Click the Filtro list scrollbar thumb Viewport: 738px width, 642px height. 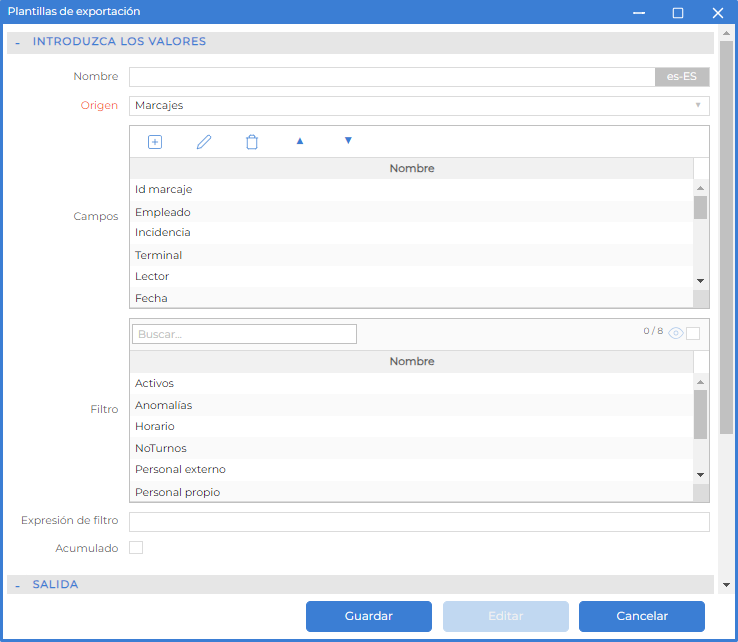[x=700, y=415]
